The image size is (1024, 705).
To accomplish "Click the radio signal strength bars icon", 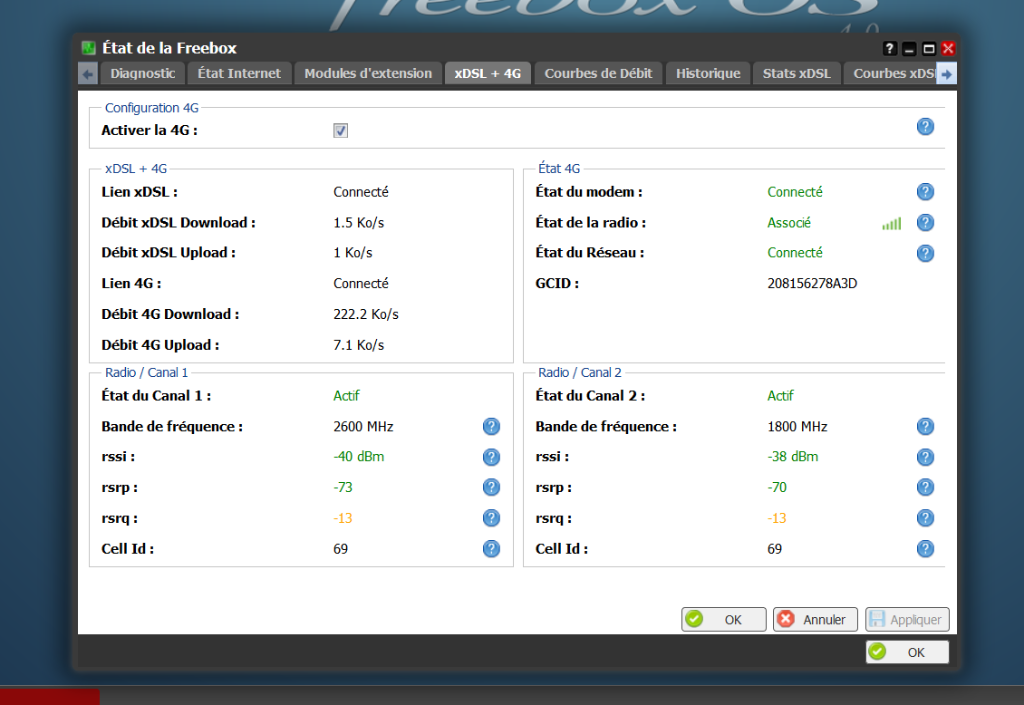I will point(891,224).
